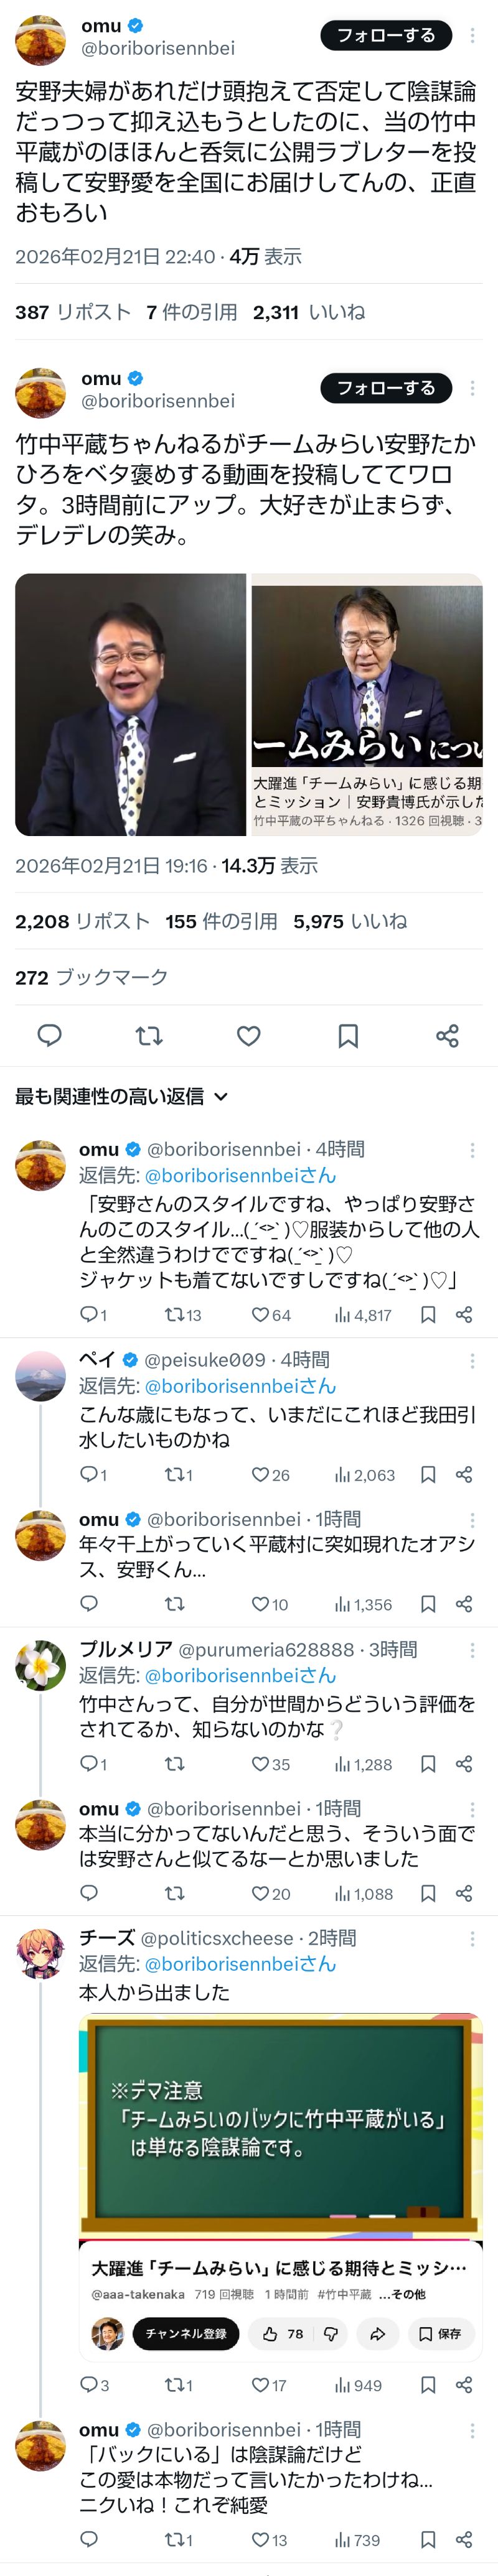Open the left 竹中平蔵 video thumbnail
498x2576 pixels.
point(130,704)
